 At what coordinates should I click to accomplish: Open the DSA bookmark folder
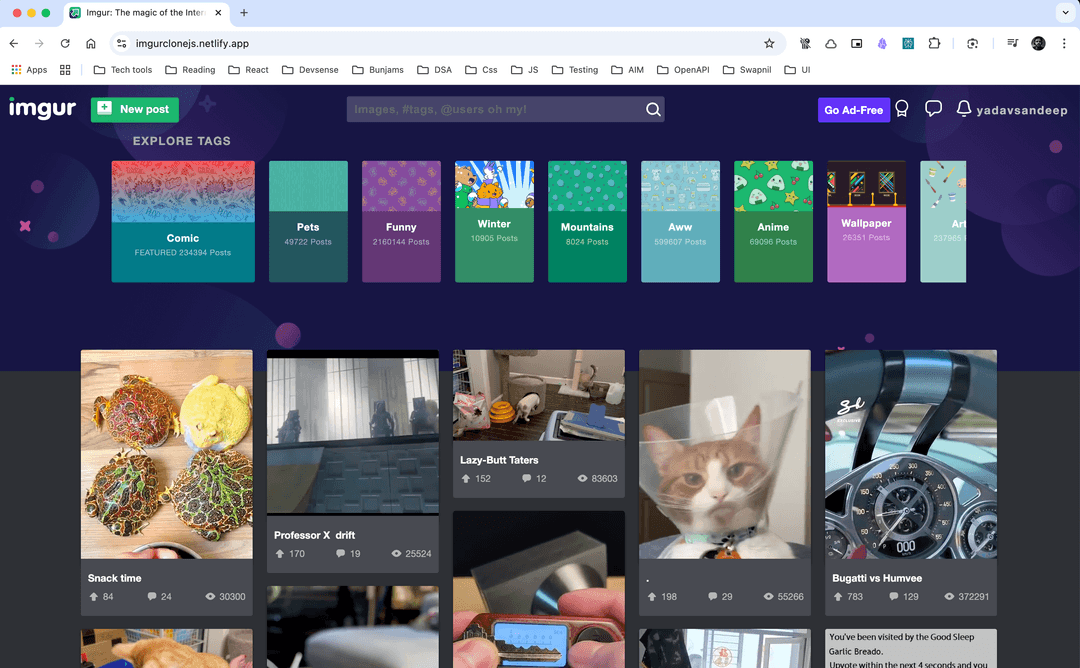tap(435, 70)
